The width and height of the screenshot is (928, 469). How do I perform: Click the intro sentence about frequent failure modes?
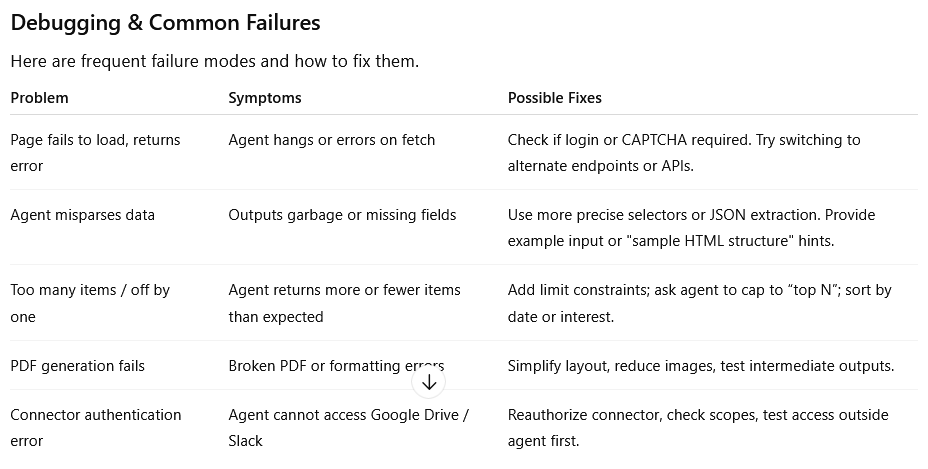point(214,61)
